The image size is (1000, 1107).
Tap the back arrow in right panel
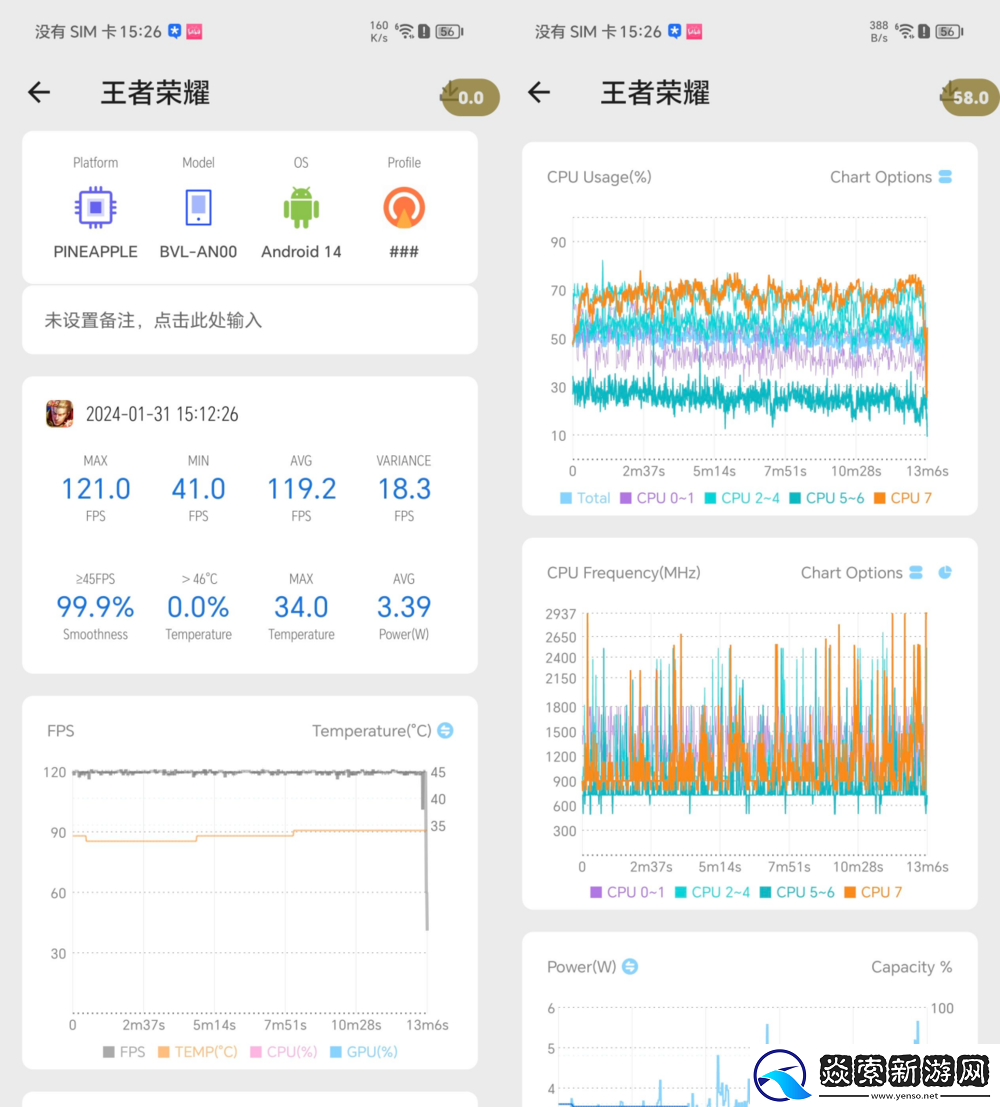[x=539, y=93]
